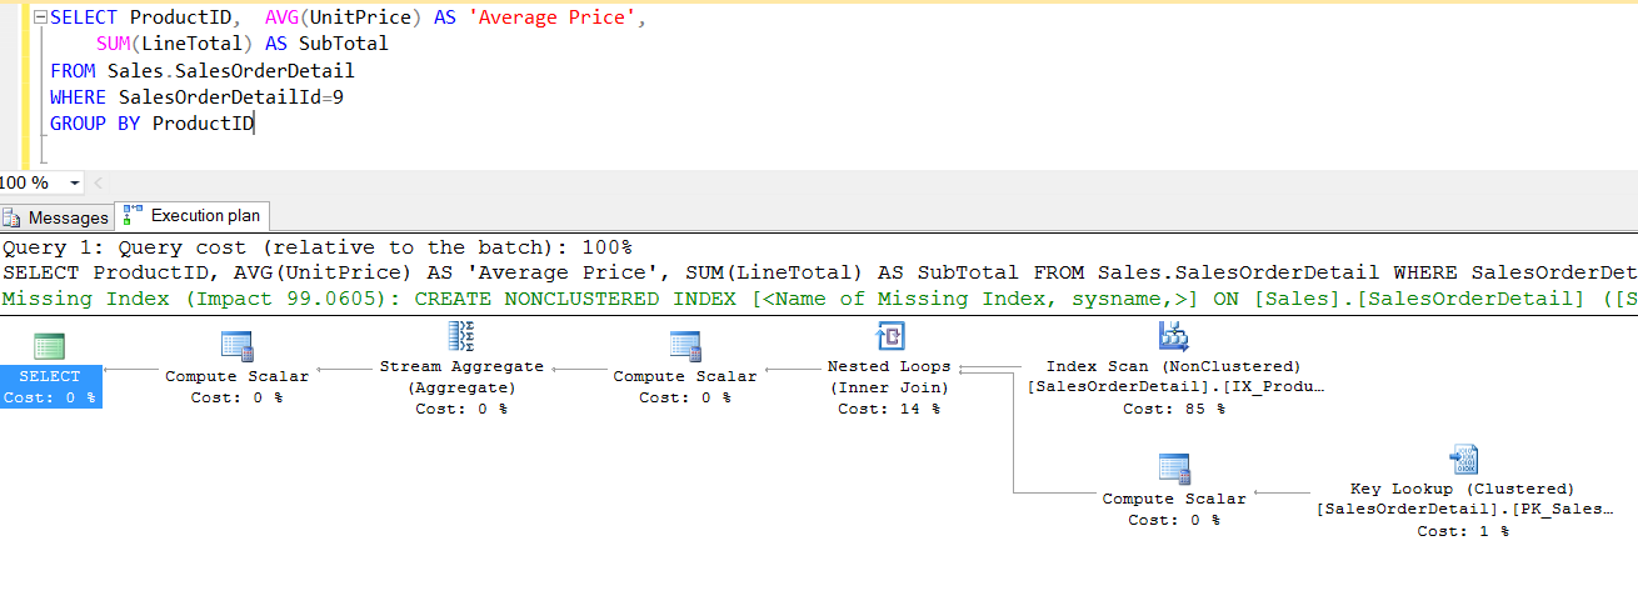The width and height of the screenshot is (1638, 591).
Task: Collapse the SELECT query code block
Action: coord(40,17)
